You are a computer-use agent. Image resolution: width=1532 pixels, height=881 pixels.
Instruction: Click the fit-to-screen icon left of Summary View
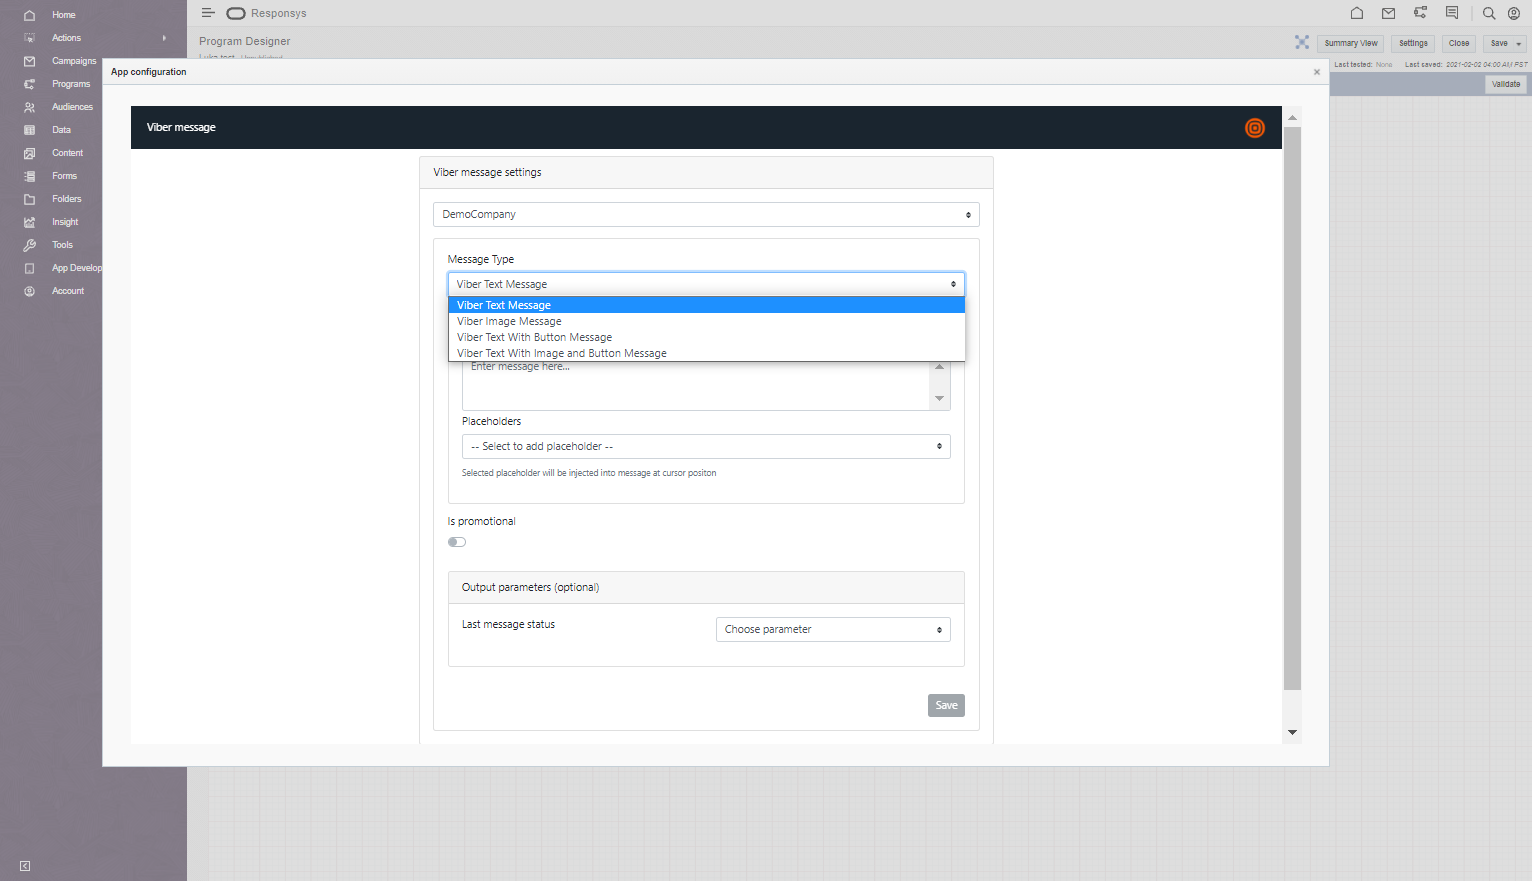pos(1301,42)
